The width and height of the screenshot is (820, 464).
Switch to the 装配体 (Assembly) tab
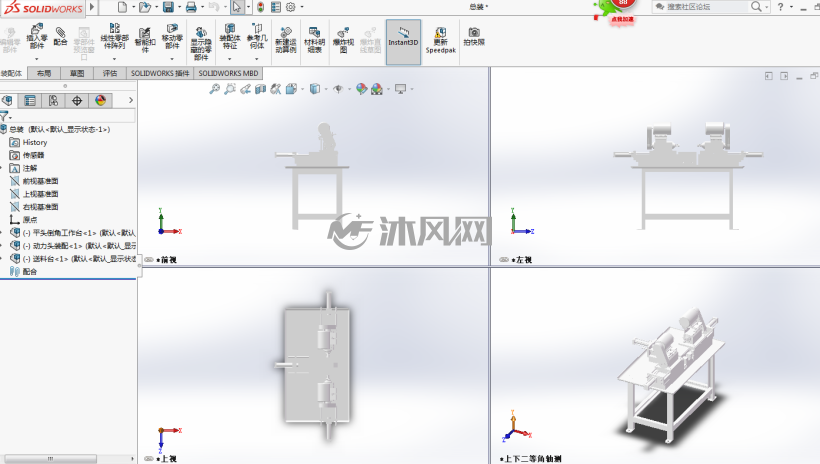coord(13,73)
